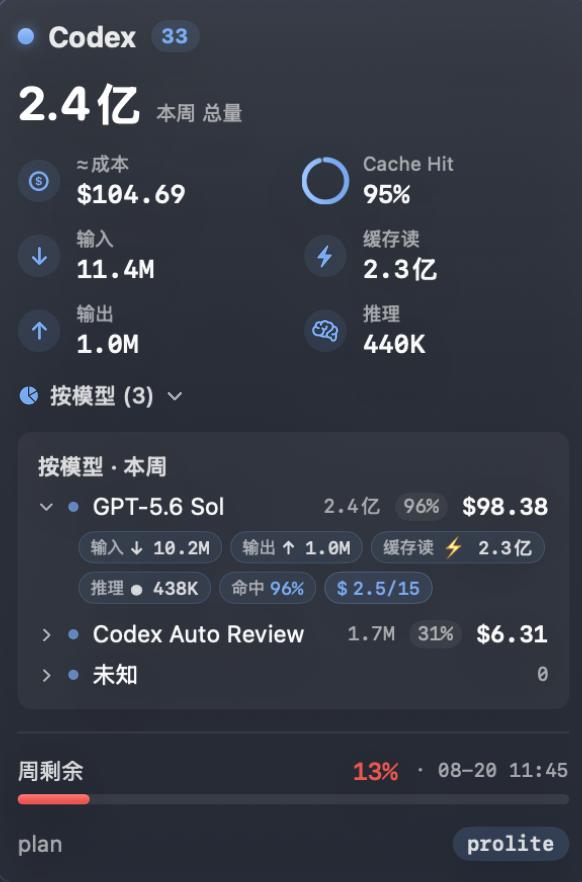Collapse the 按模型 (3) section chevron
Image resolution: width=582 pixels, height=882 pixels.
pyautogui.click(x=175, y=397)
